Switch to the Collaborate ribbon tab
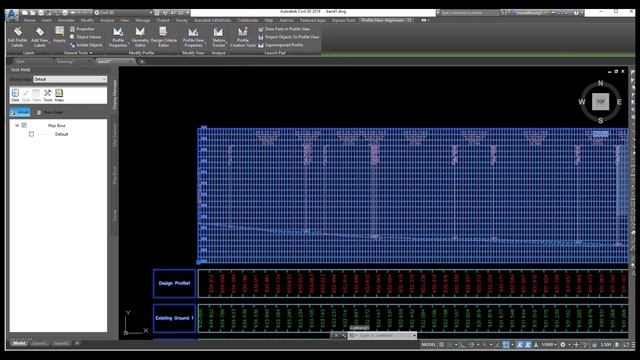This screenshot has width=640, height=360. [x=248, y=20]
